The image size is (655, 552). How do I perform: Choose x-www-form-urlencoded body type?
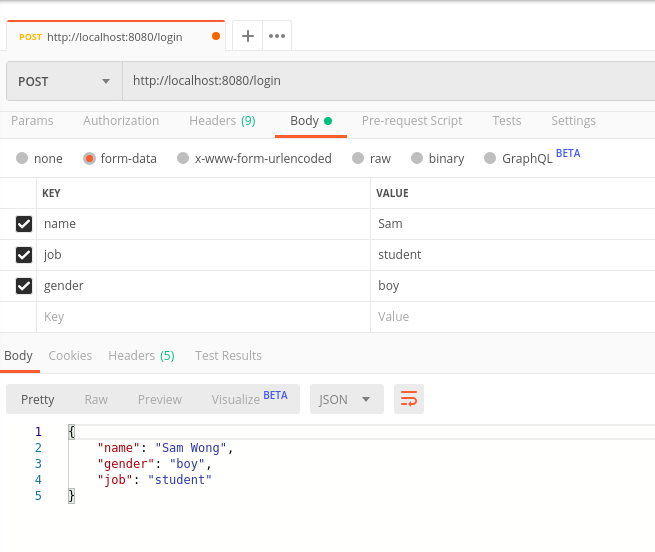coord(183,158)
